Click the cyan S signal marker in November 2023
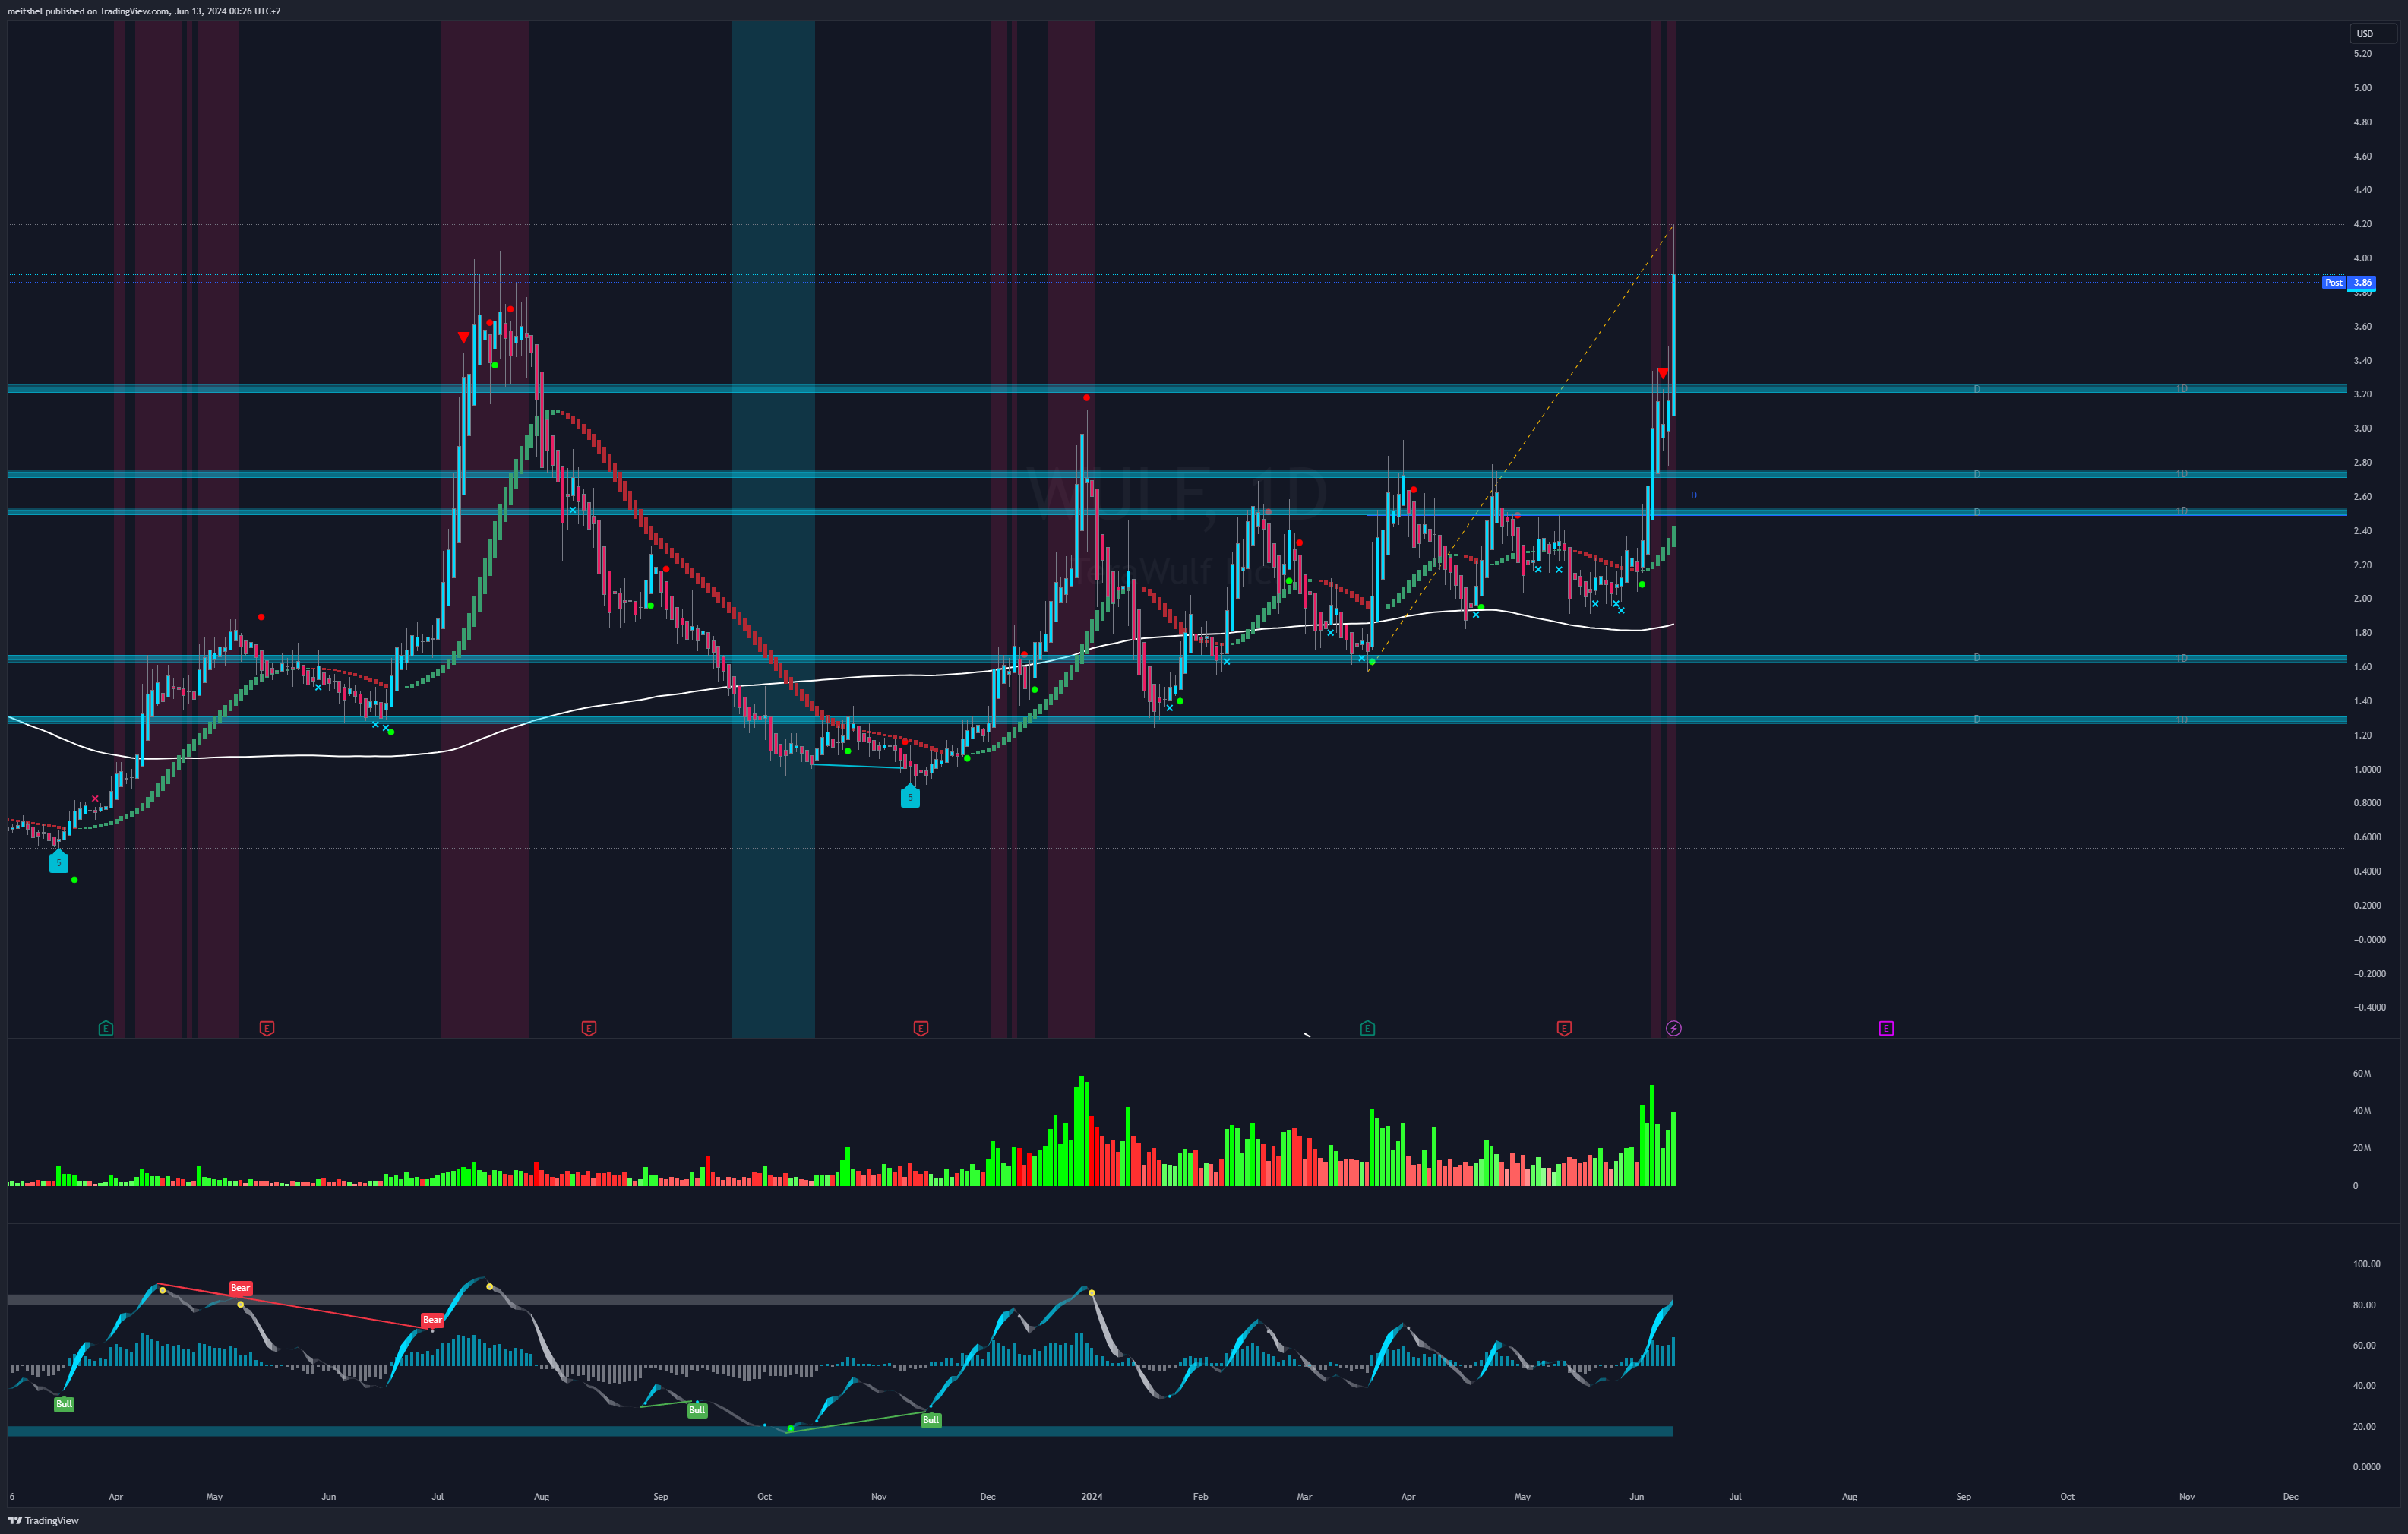Screen dimensions: 2408x1534 click(910, 796)
